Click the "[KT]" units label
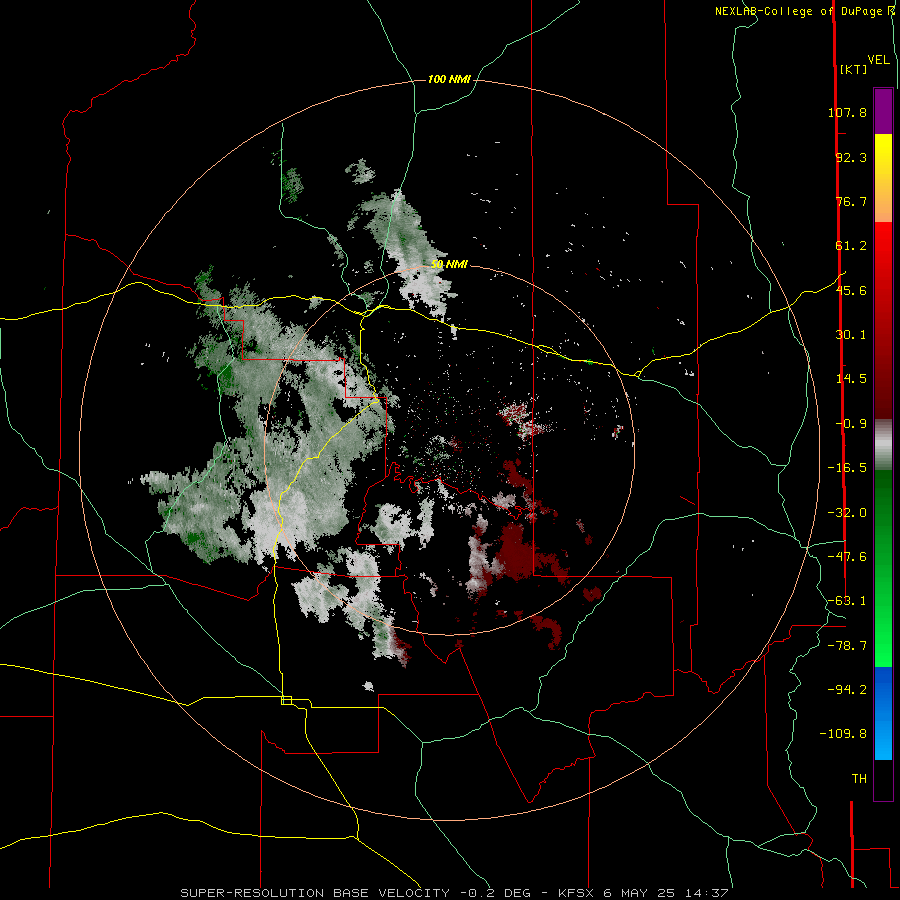The width and height of the screenshot is (900, 900). 853,69
